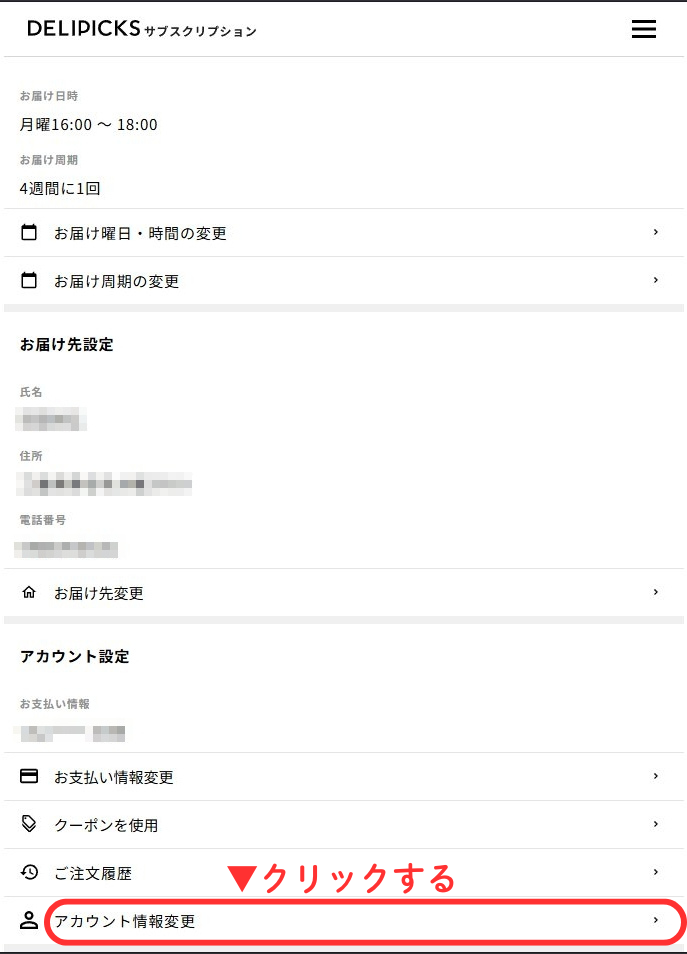View ご注文履歴

(92, 873)
